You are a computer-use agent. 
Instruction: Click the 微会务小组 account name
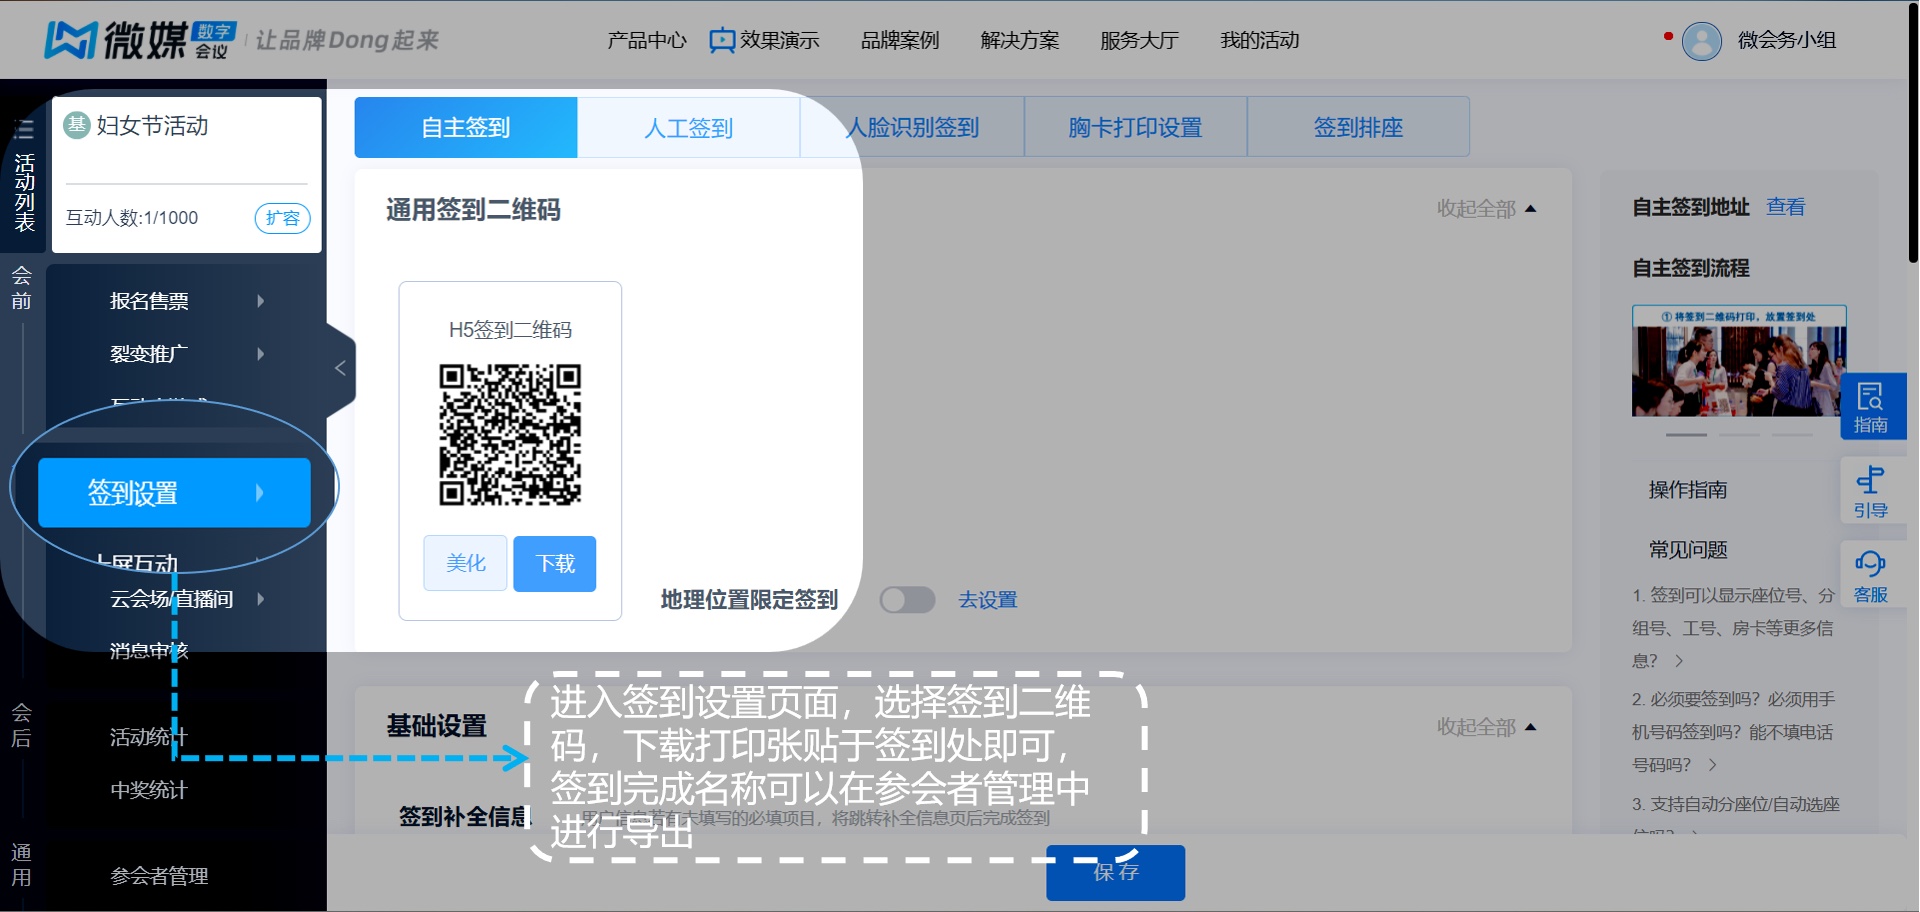1787,41
